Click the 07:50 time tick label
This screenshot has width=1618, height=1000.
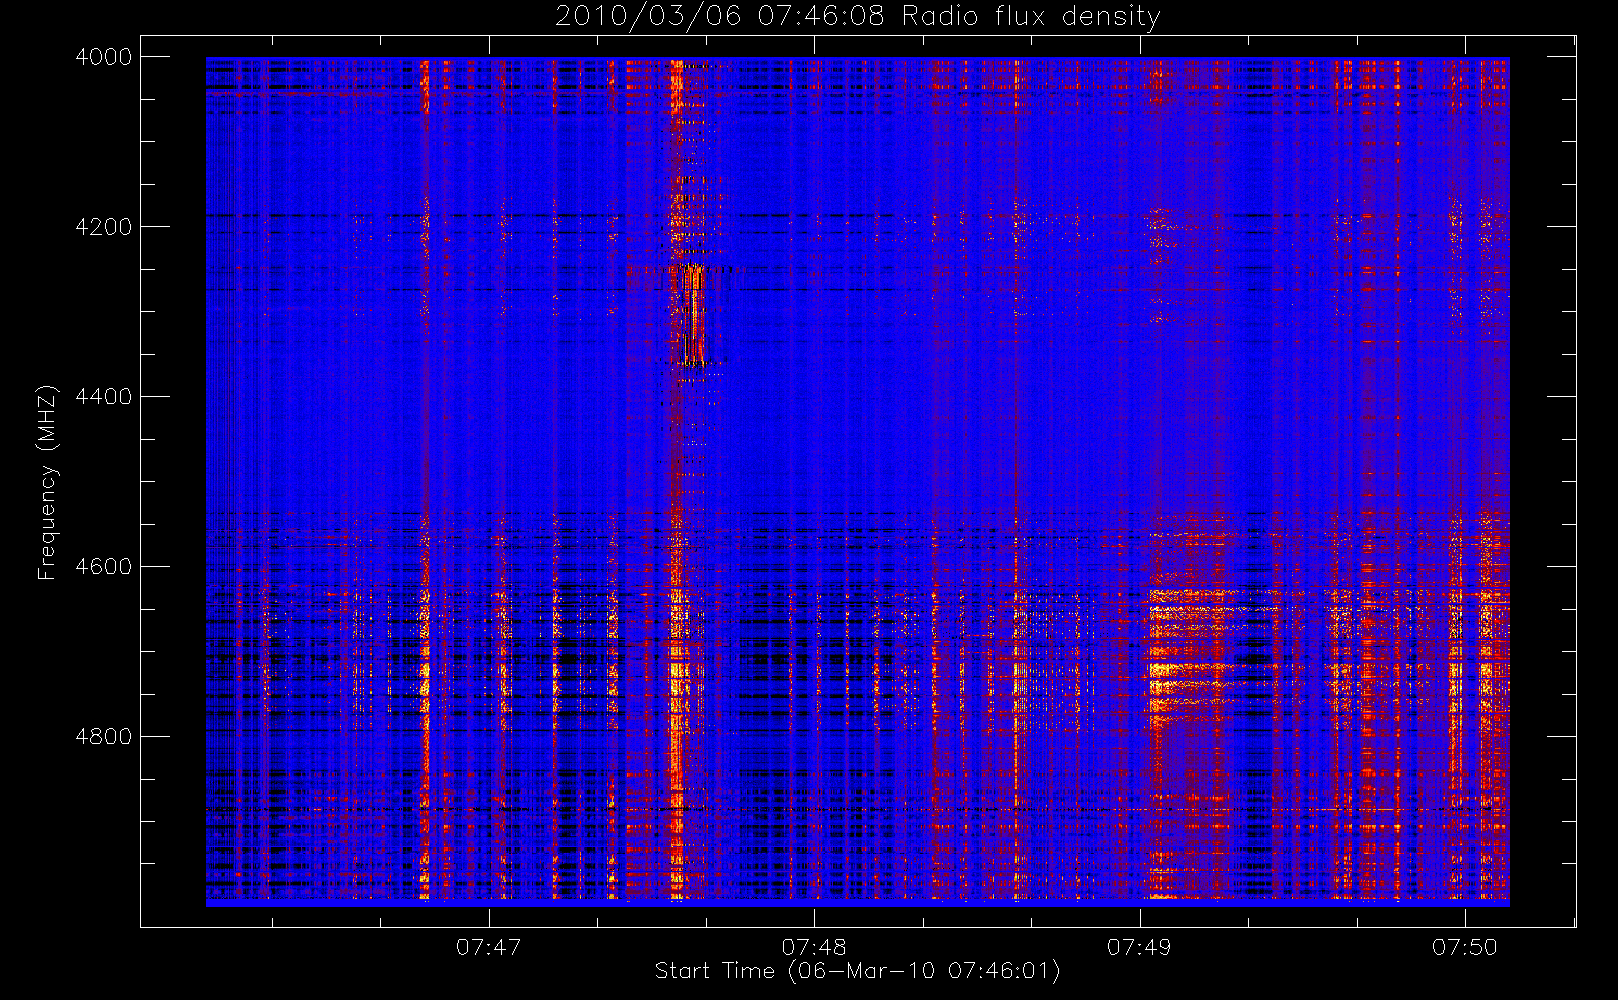click(x=1465, y=947)
